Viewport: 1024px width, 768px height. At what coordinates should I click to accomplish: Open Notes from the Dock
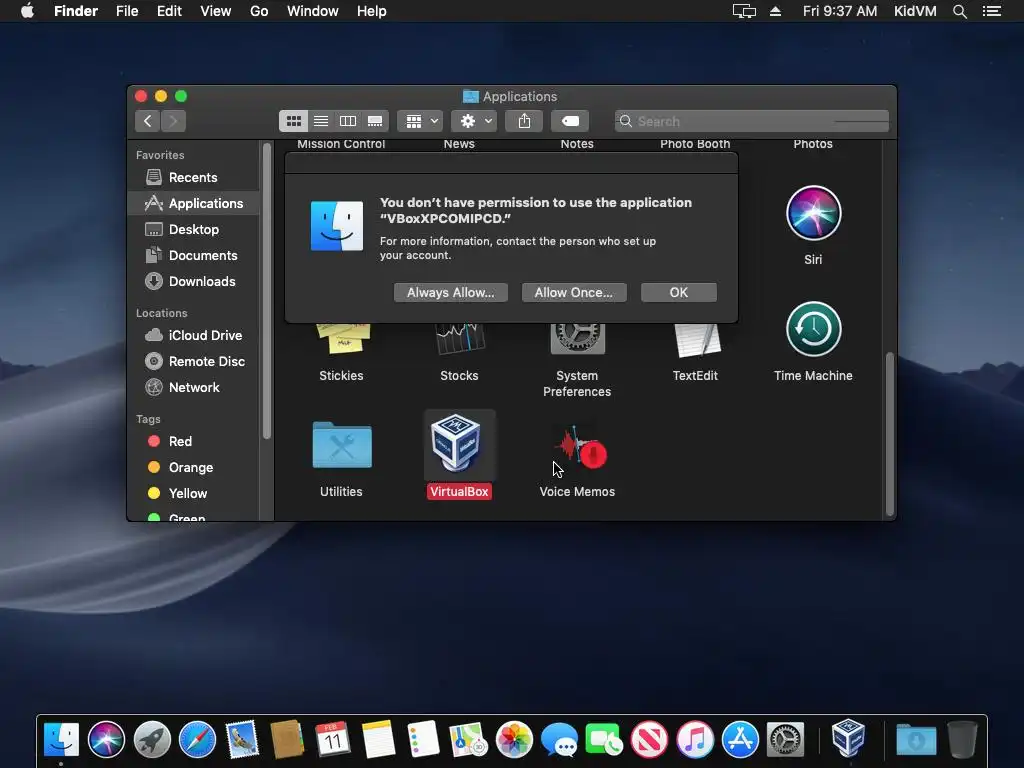[x=378, y=740]
